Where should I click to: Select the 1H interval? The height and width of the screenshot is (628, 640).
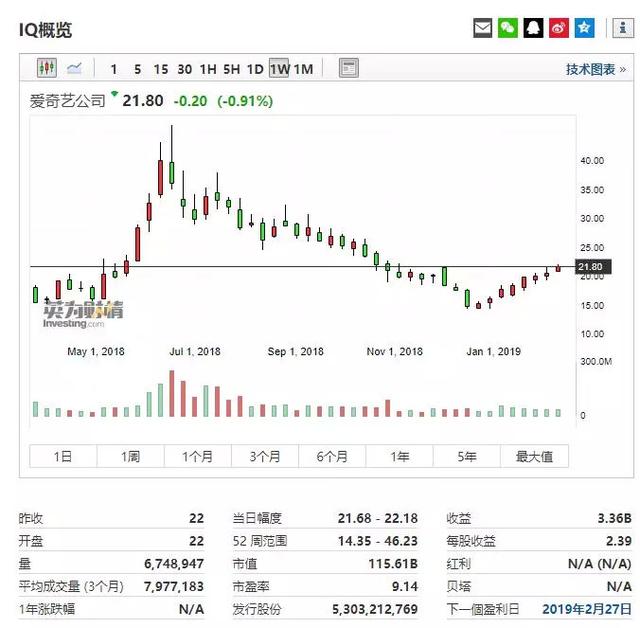pyautogui.click(x=208, y=69)
